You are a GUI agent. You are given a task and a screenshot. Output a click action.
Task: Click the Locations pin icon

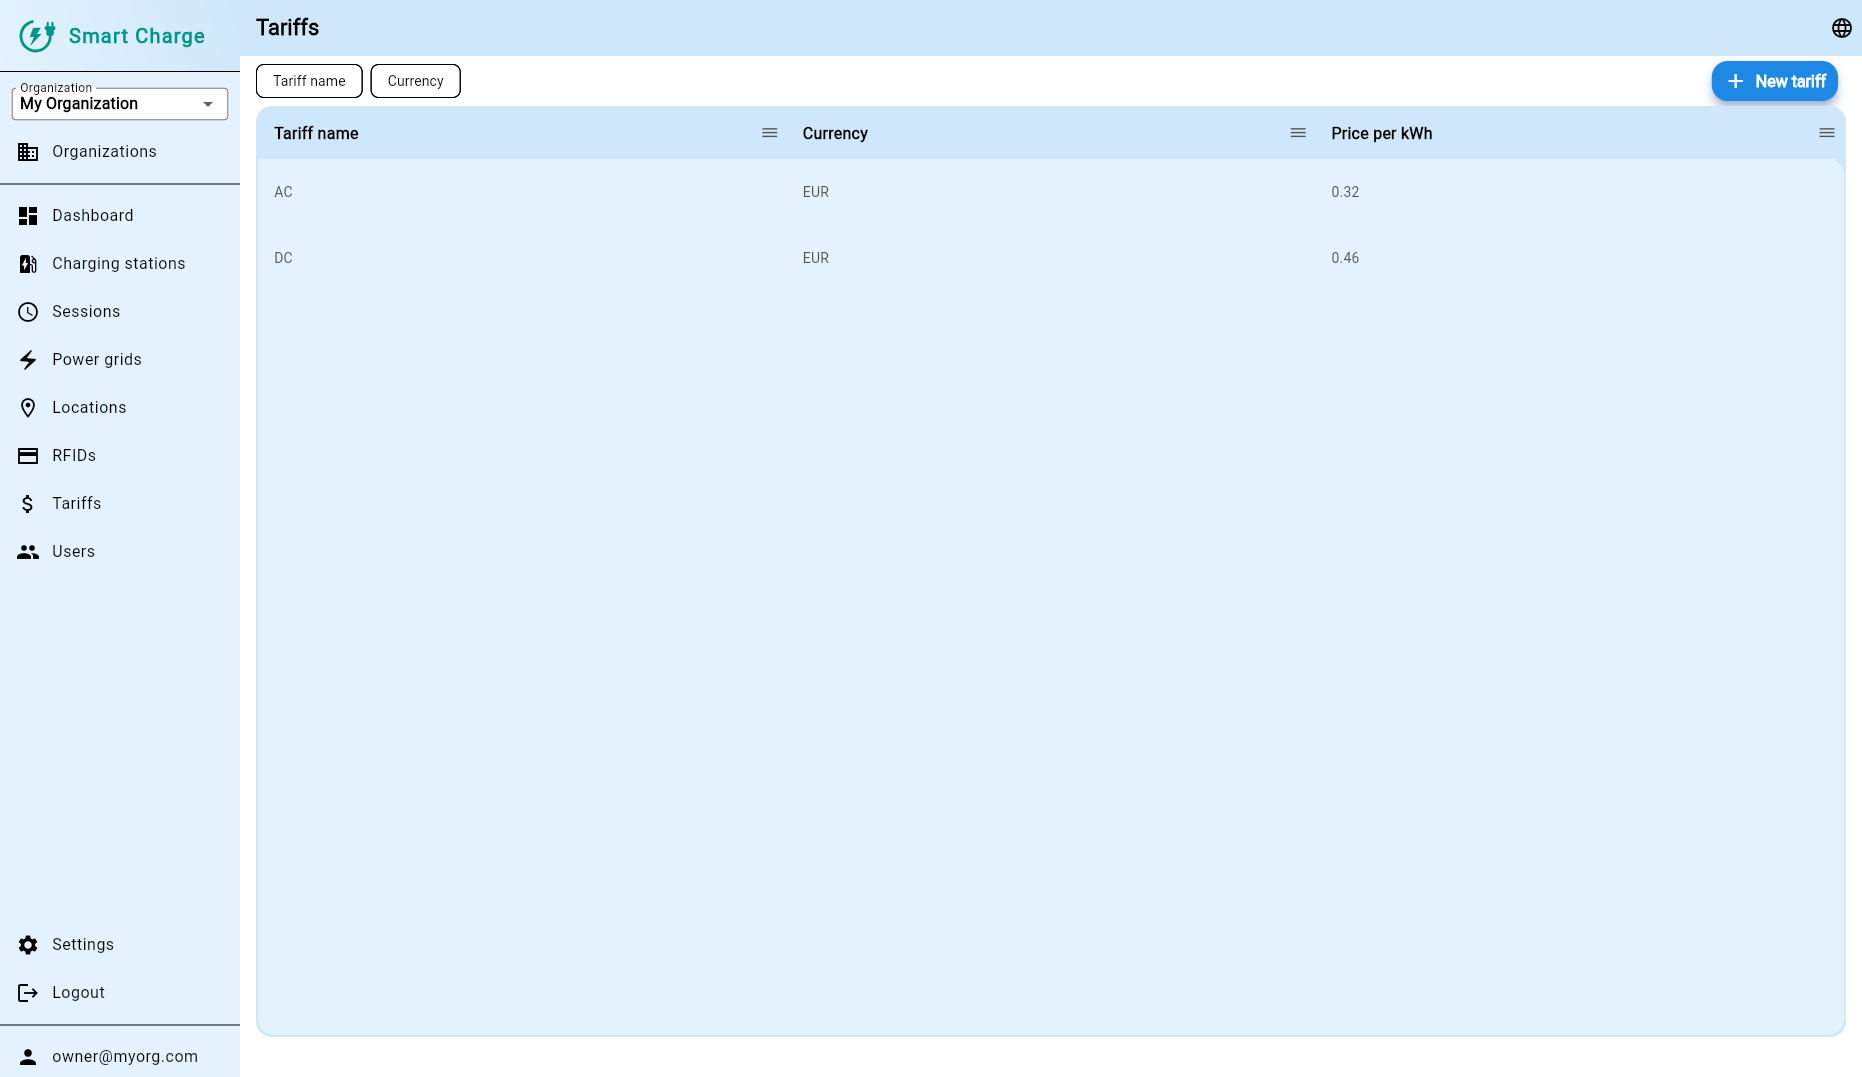click(x=28, y=408)
